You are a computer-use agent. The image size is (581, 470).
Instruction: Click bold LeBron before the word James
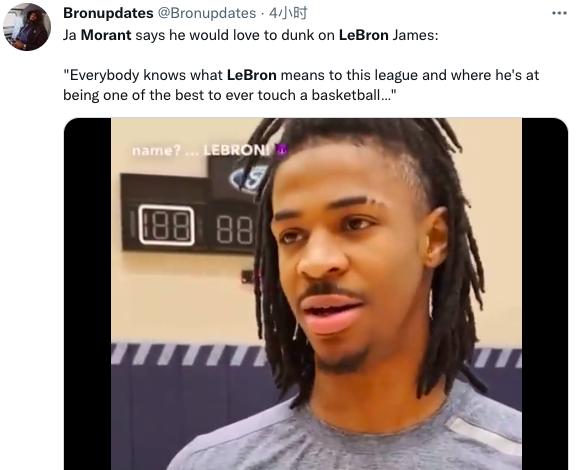click(363, 35)
